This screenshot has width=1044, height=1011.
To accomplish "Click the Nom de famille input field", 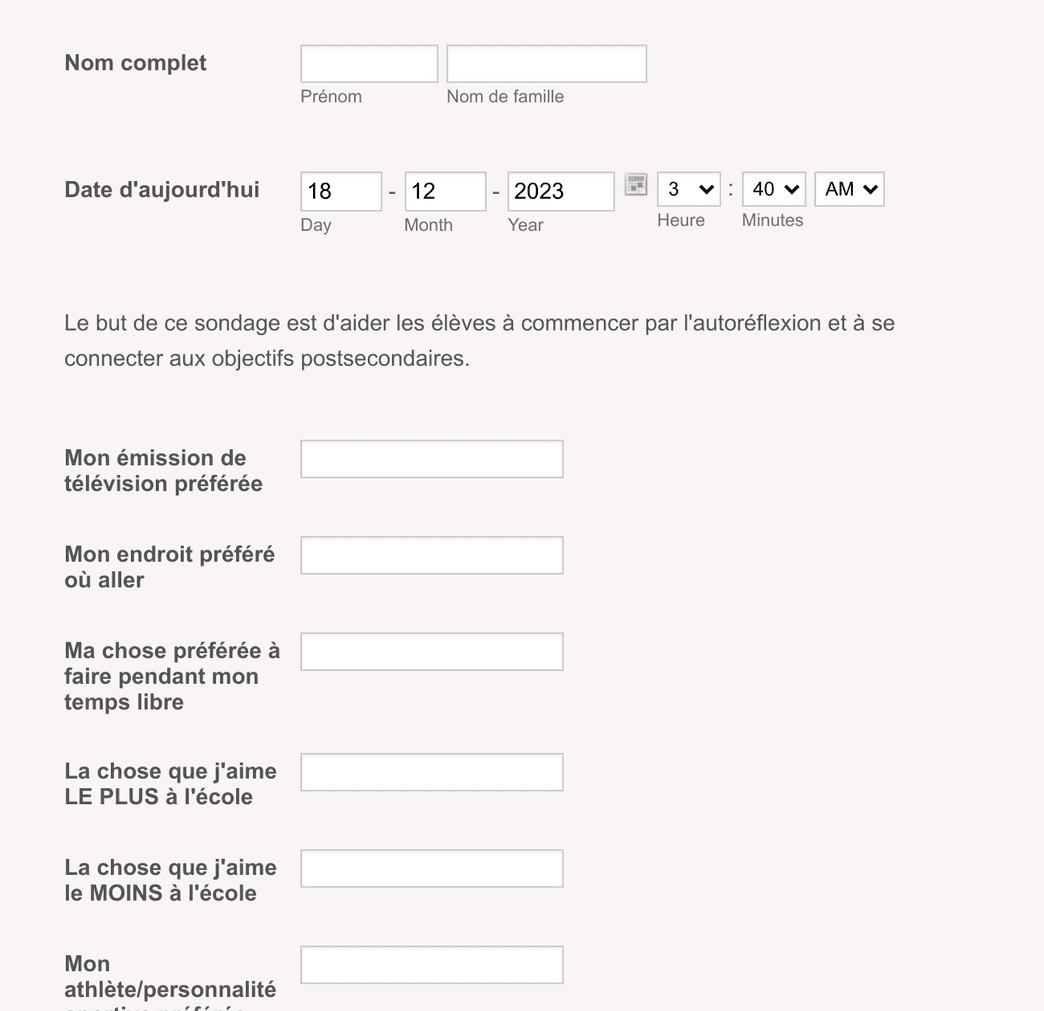I will click(546, 62).
